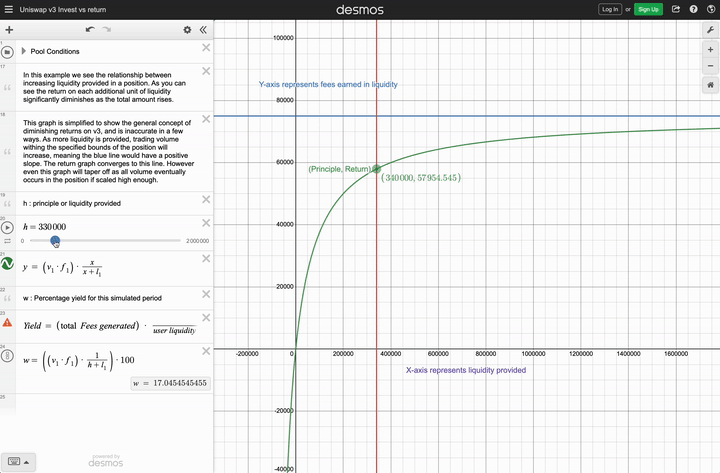Add a new expression item
This screenshot has width=720, height=473.
pyautogui.click(x=9, y=30)
